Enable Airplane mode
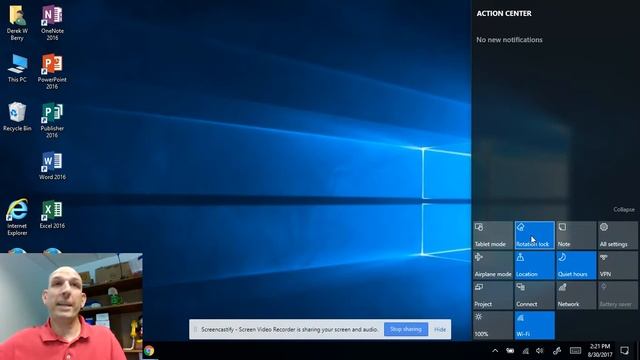 (493, 265)
